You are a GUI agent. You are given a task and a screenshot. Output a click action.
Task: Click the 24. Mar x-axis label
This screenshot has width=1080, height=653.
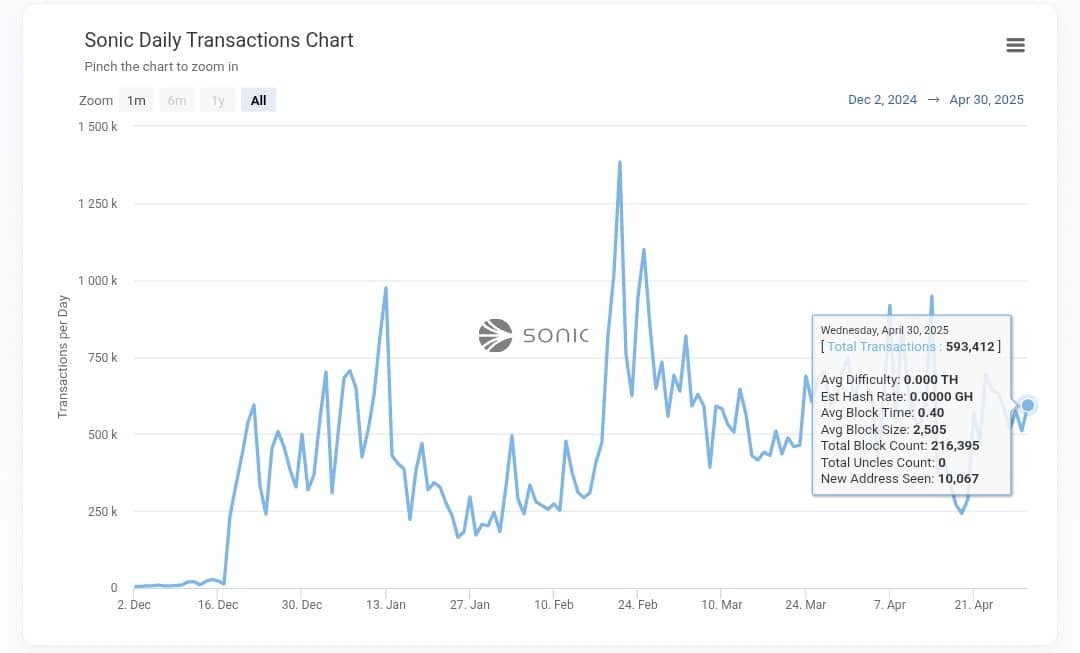pyautogui.click(x=806, y=605)
